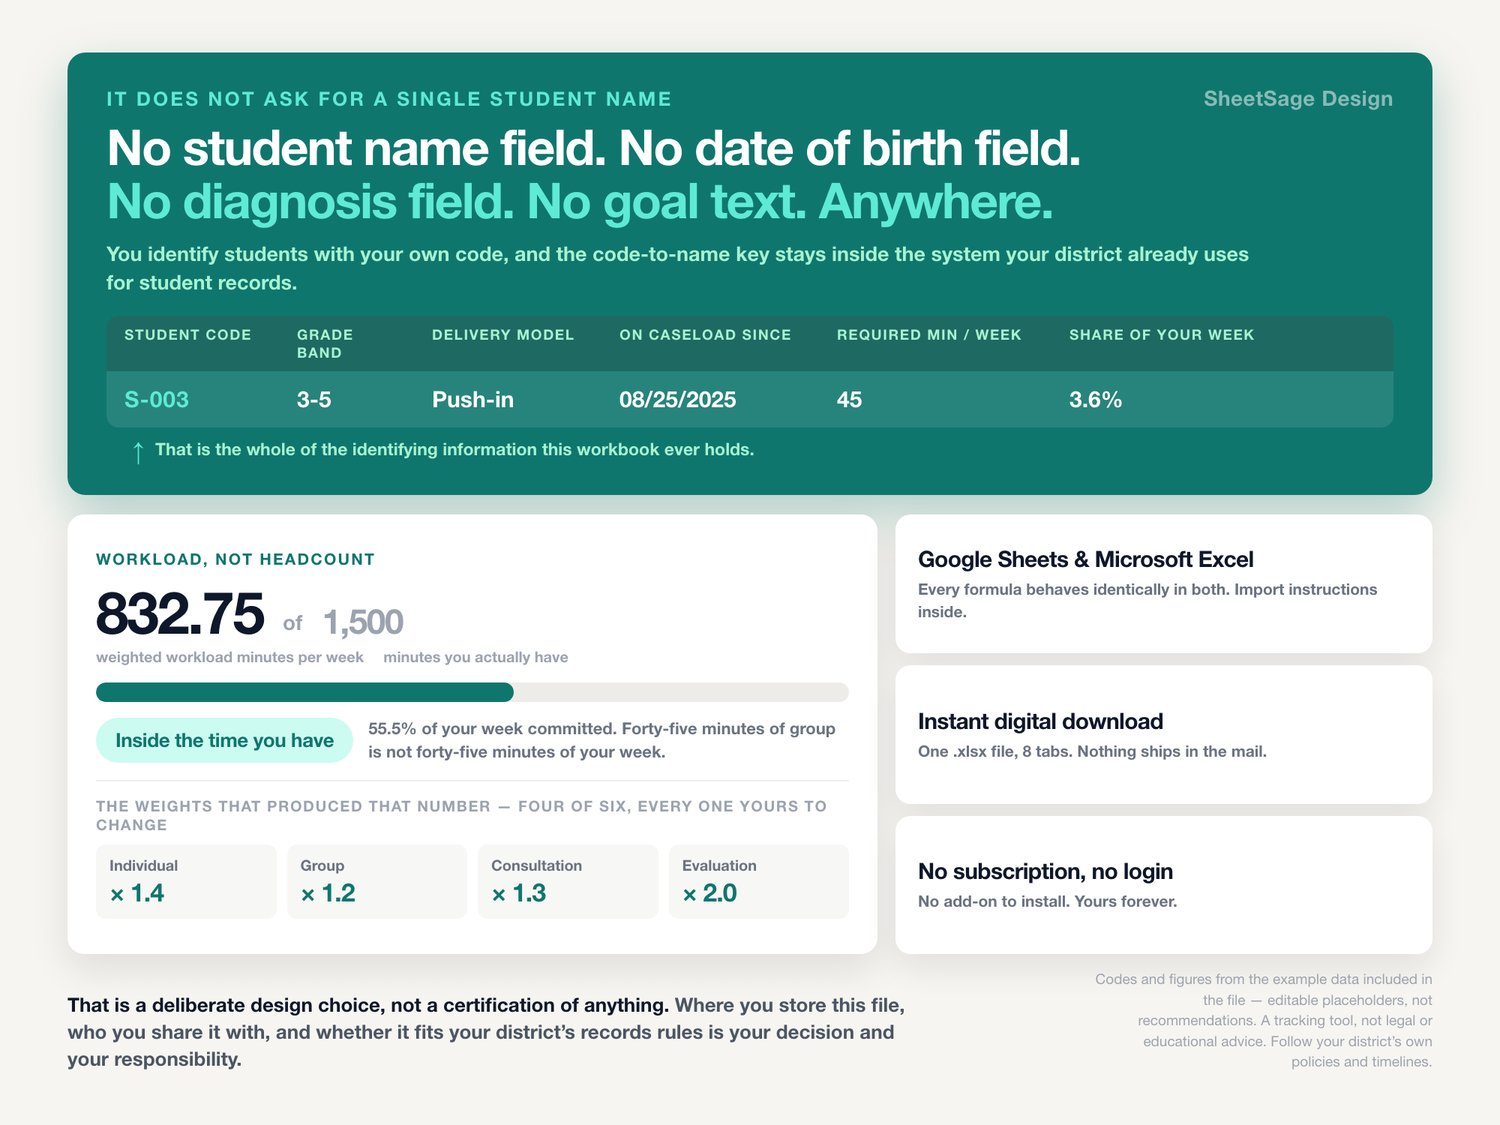
Task: Click the Required Min / Week value 45
Action: tap(849, 400)
